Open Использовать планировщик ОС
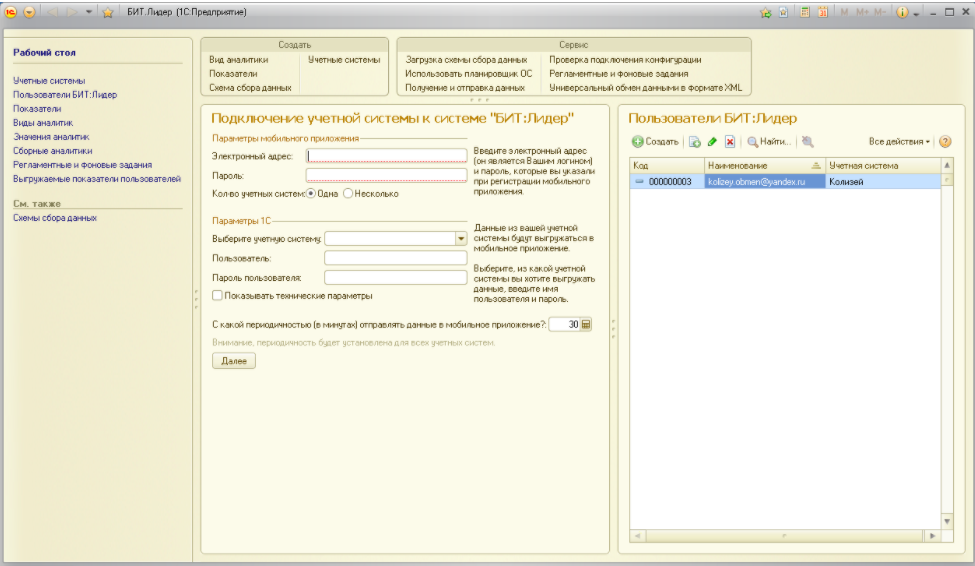This screenshot has width=975, height=566. click(x=469, y=73)
